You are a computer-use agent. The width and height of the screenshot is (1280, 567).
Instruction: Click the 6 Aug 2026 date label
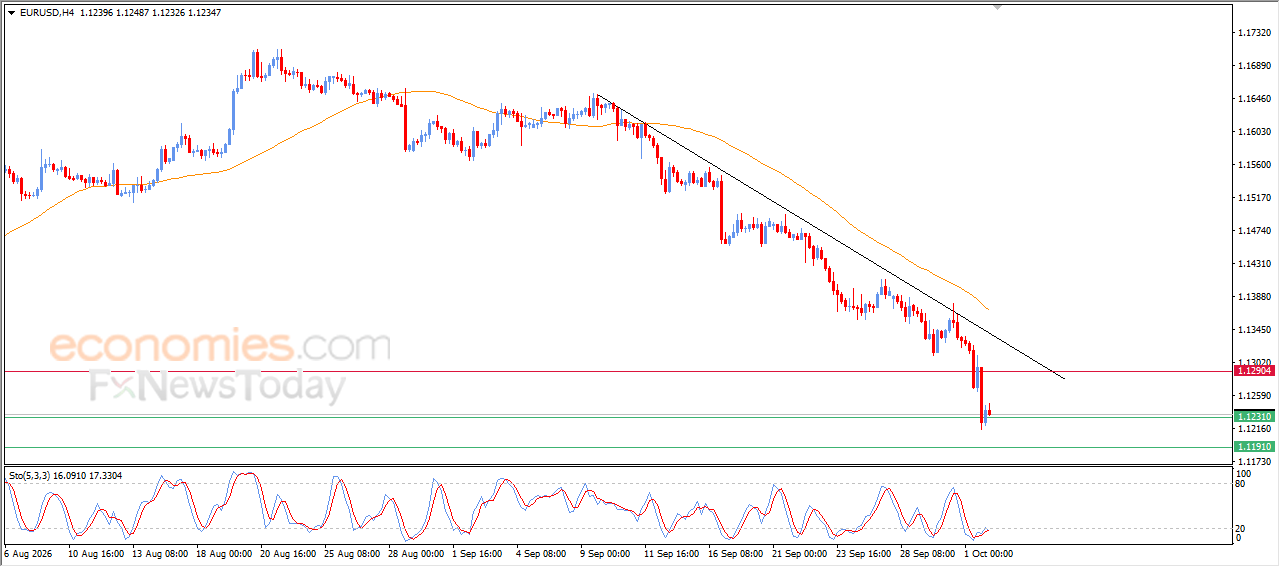[x=28, y=552]
